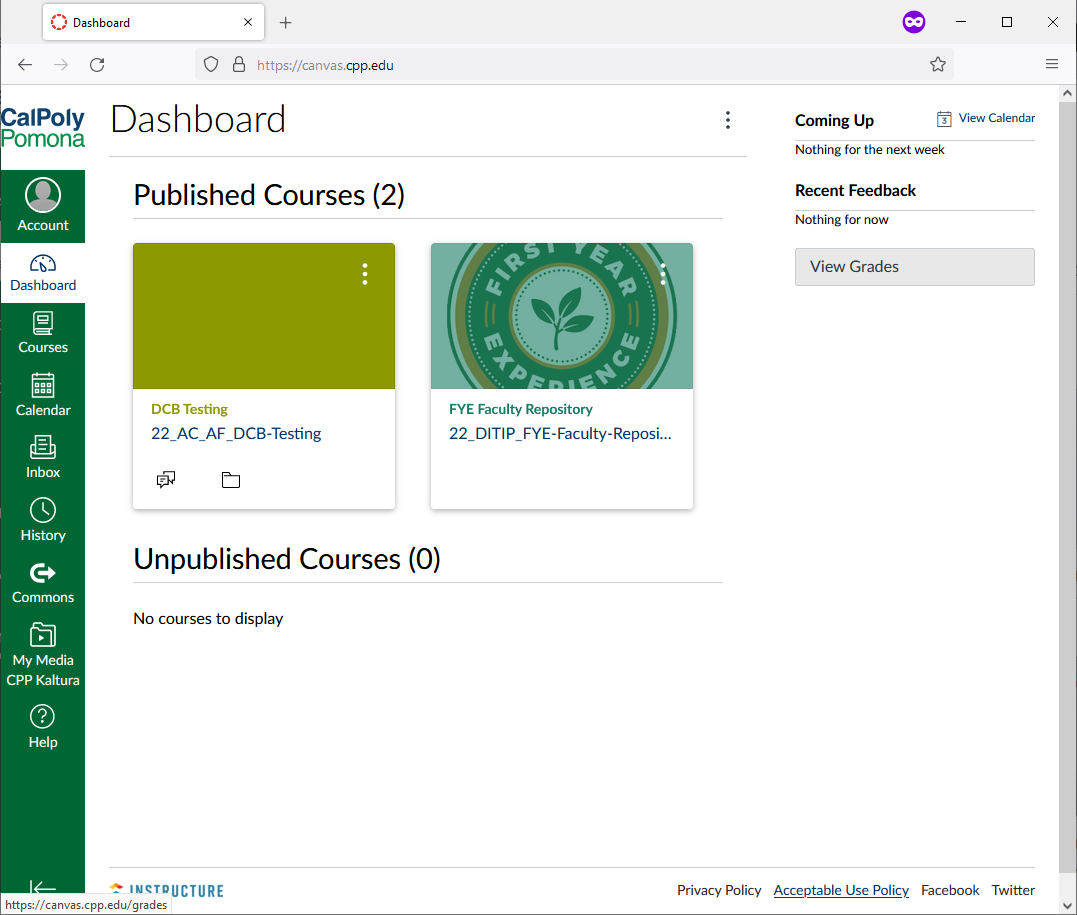Open DCB Testing card options menu
The width and height of the screenshot is (1077, 915).
[x=365, y=274]
